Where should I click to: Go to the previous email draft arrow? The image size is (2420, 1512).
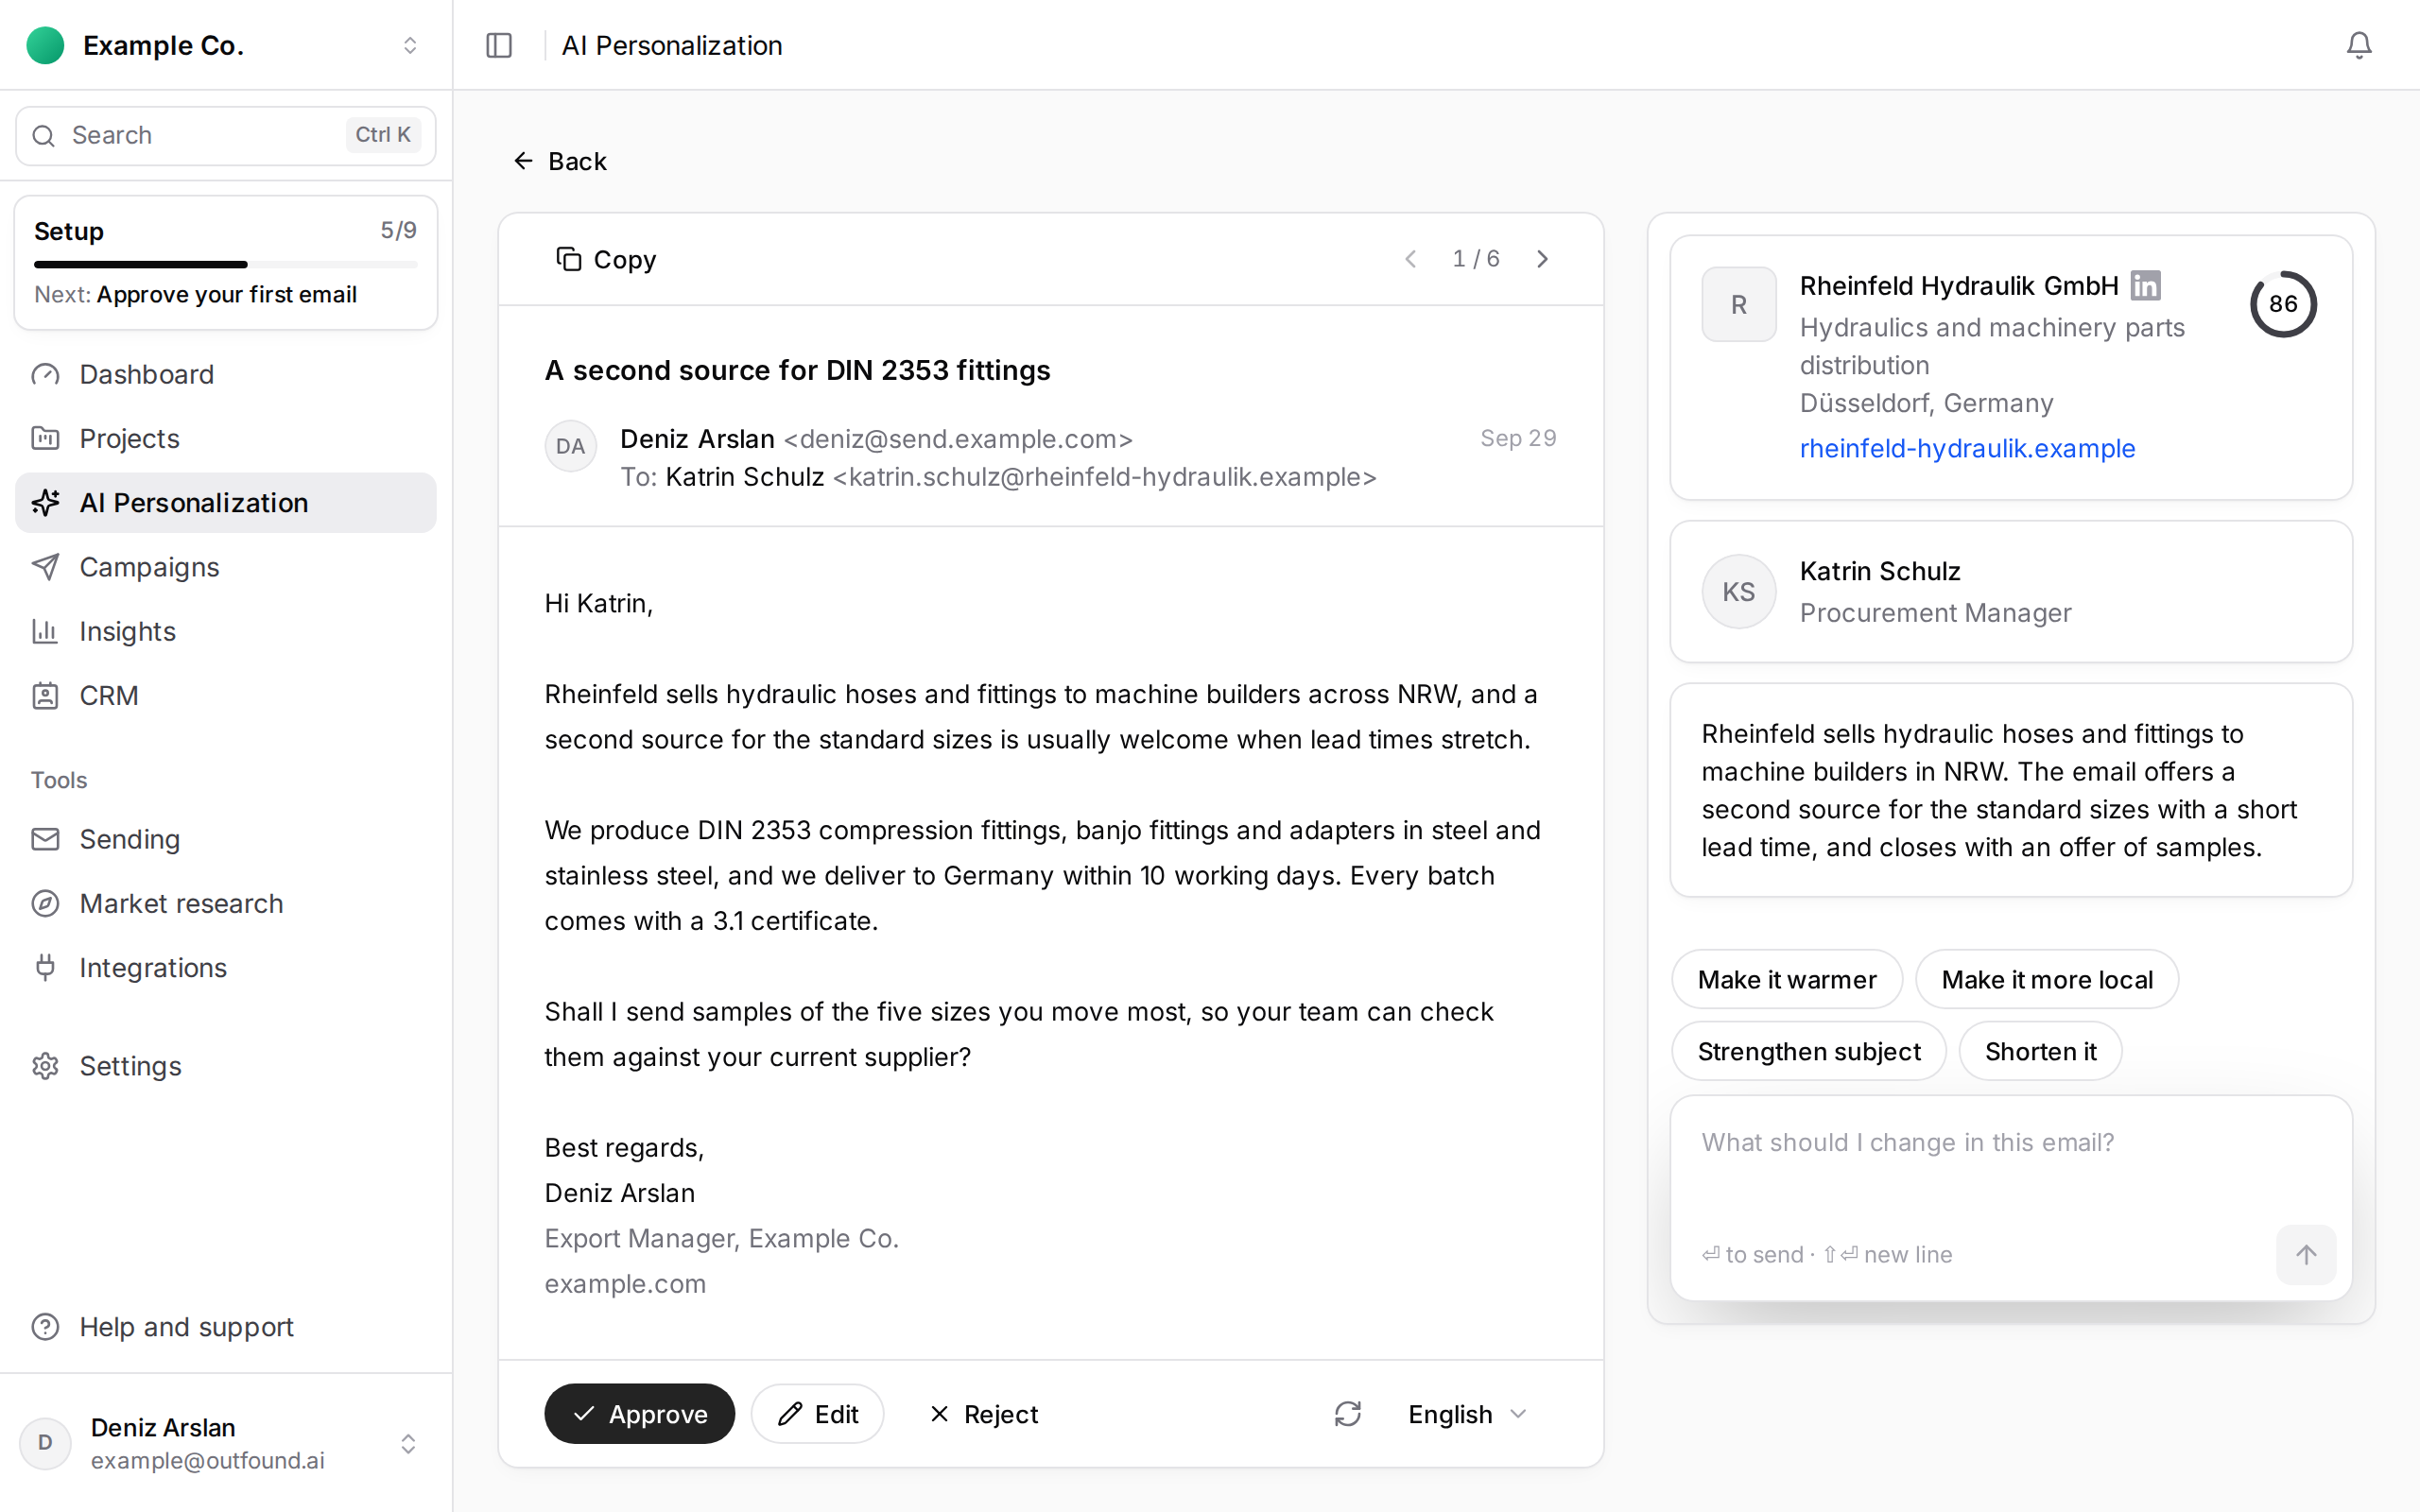1410,259
